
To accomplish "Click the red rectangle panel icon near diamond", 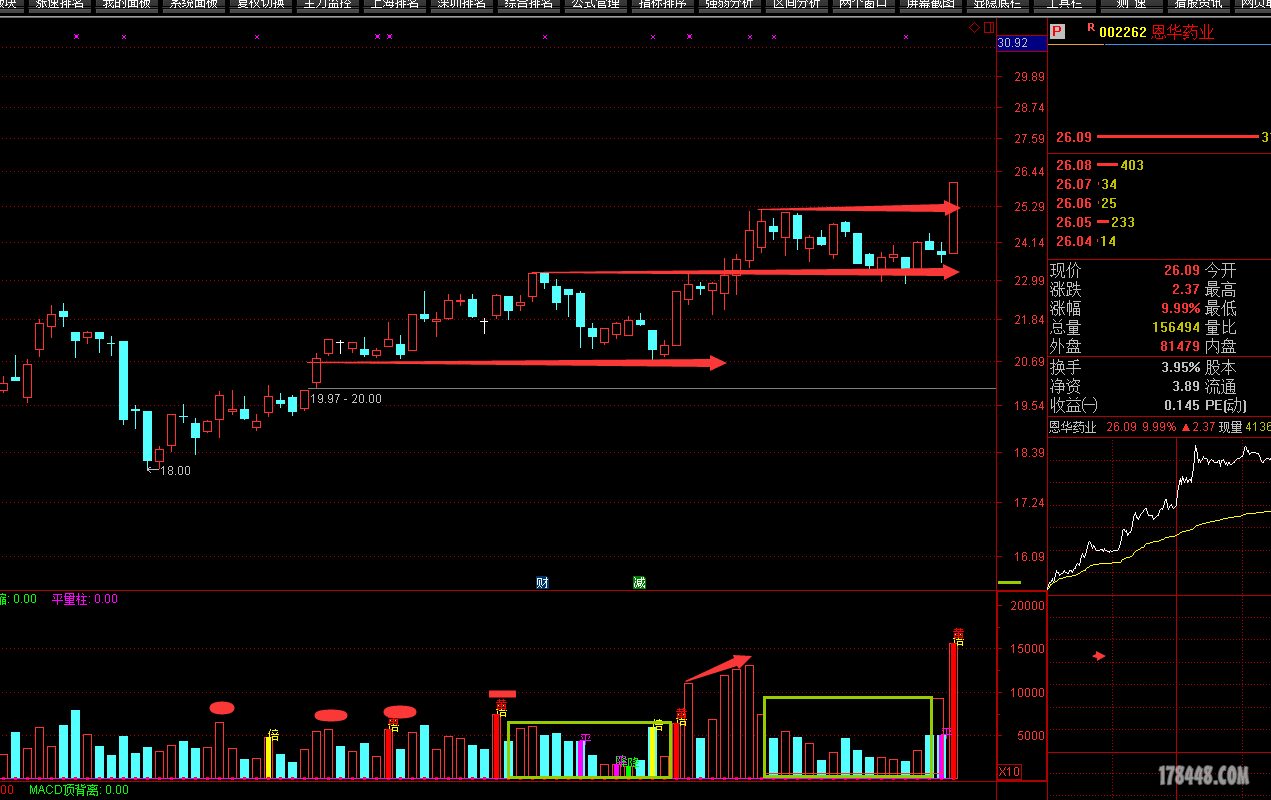I will (x=987, y=28).
